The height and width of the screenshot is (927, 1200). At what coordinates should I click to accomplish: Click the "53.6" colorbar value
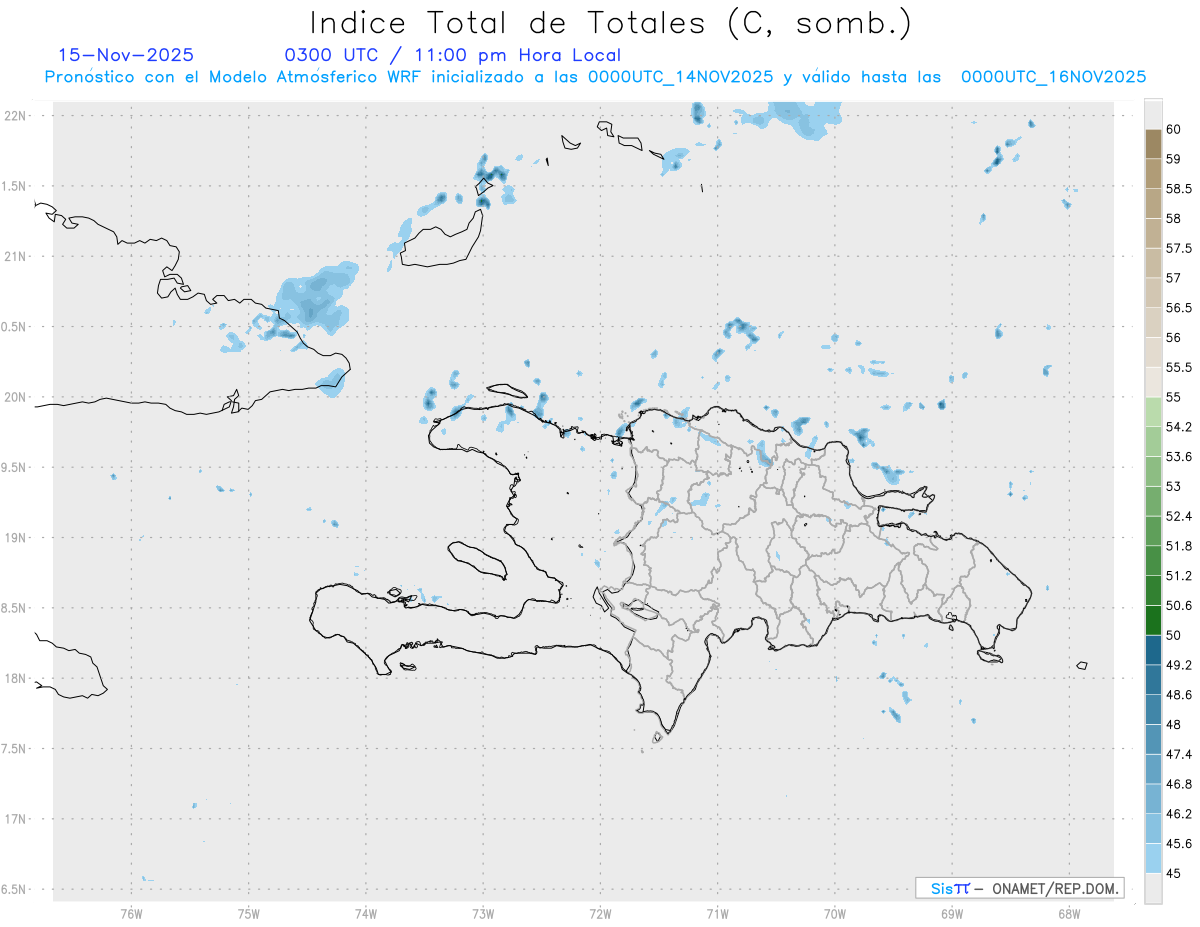tap(1179, 457)
